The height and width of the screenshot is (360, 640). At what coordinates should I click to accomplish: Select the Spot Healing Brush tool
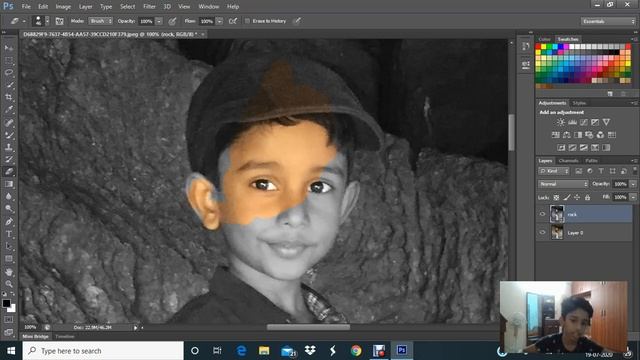(x=9, y=122)
